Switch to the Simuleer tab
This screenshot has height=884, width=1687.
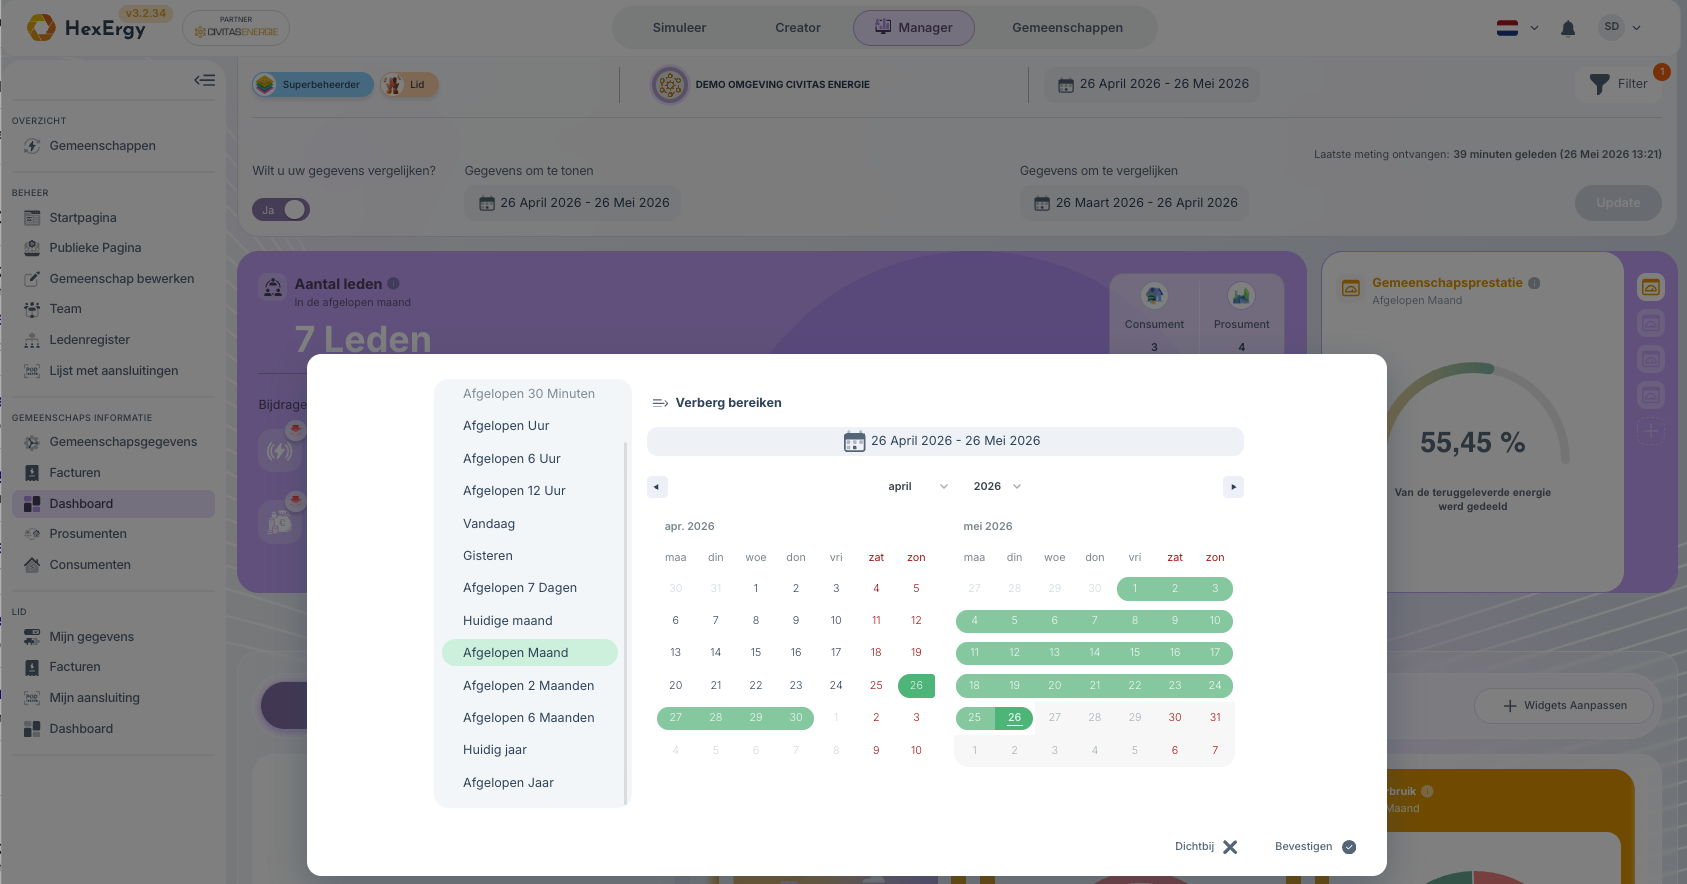coord(679,28)
